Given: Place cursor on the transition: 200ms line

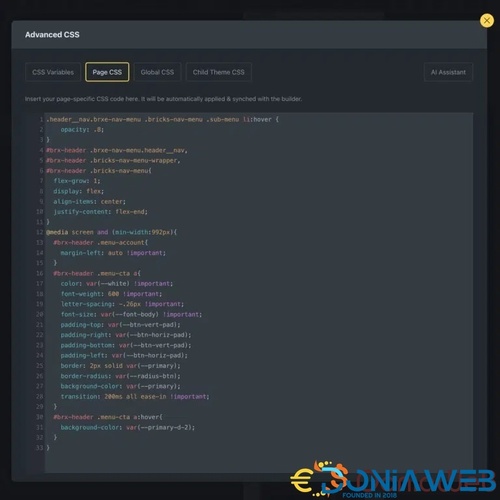Looking at the screenshot, I should point(135,397).
